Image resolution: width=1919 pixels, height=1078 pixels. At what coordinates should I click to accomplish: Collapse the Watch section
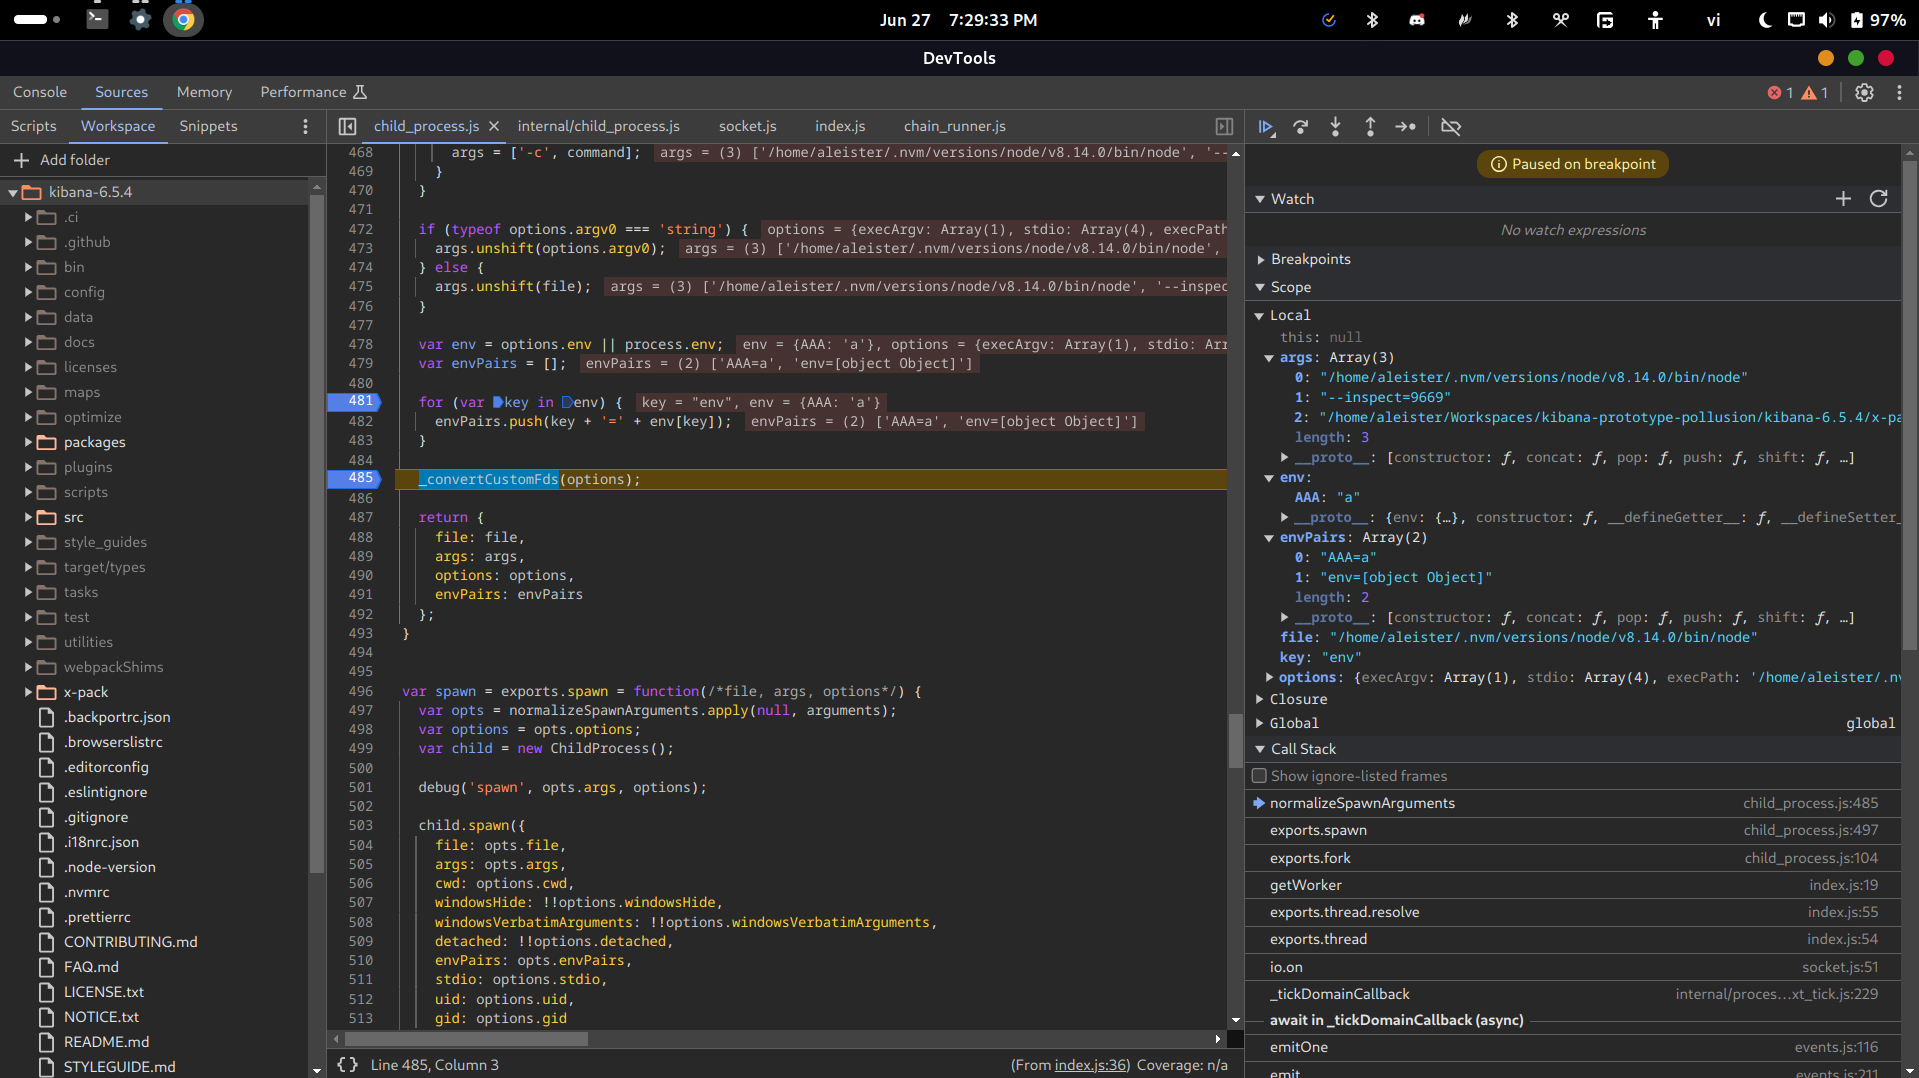click(x=1261, y=199)
